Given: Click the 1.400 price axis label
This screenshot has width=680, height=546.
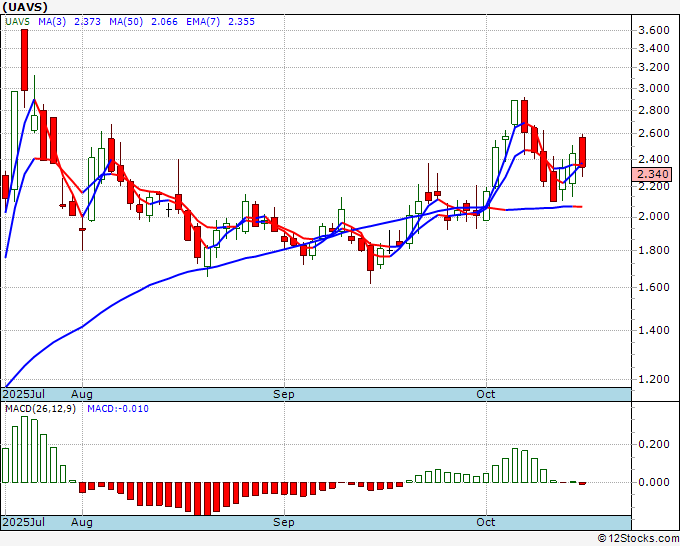Looking at the screenshot, I should (x=654, y=330).
